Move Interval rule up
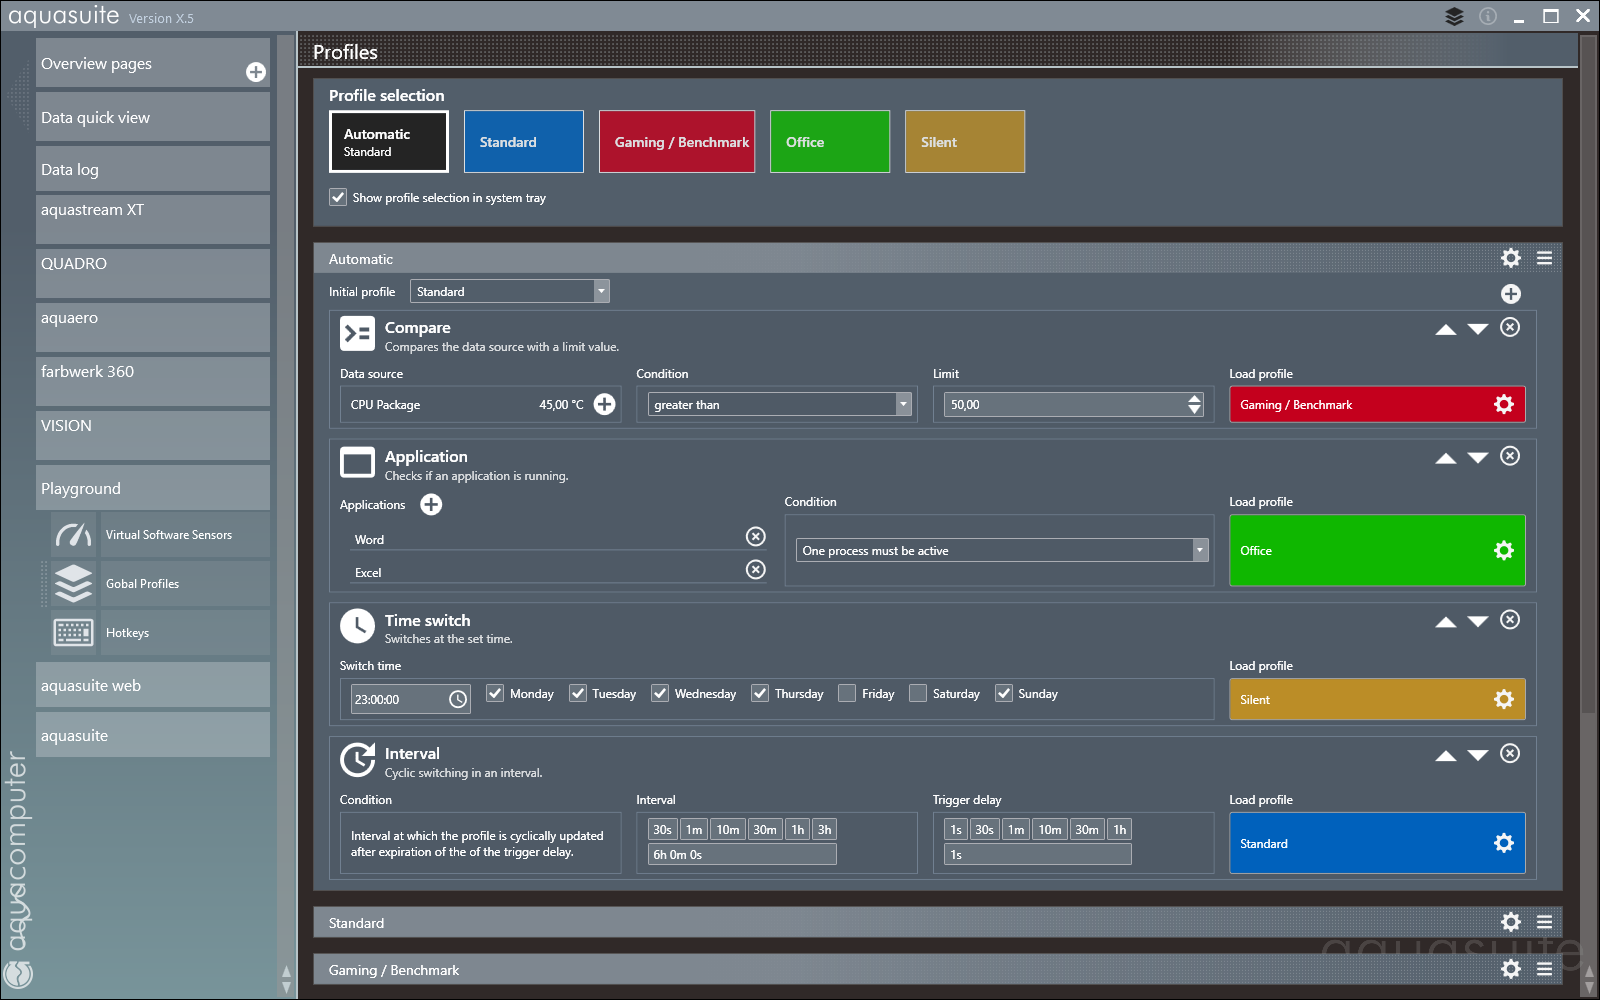This screenshot has height=1000, width=1600. pos(1446,756)
